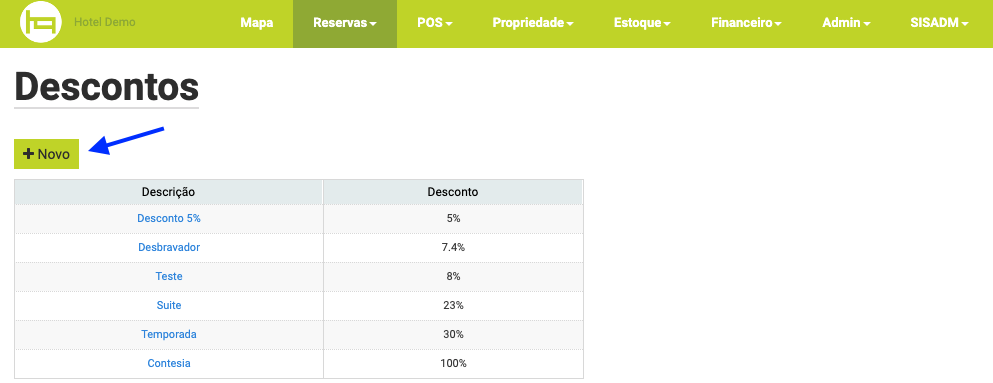This screenshot has width=993, height=383.
Task: Expand the Financeiro menu
Action: pyautogui.click(x=746, y=23)
